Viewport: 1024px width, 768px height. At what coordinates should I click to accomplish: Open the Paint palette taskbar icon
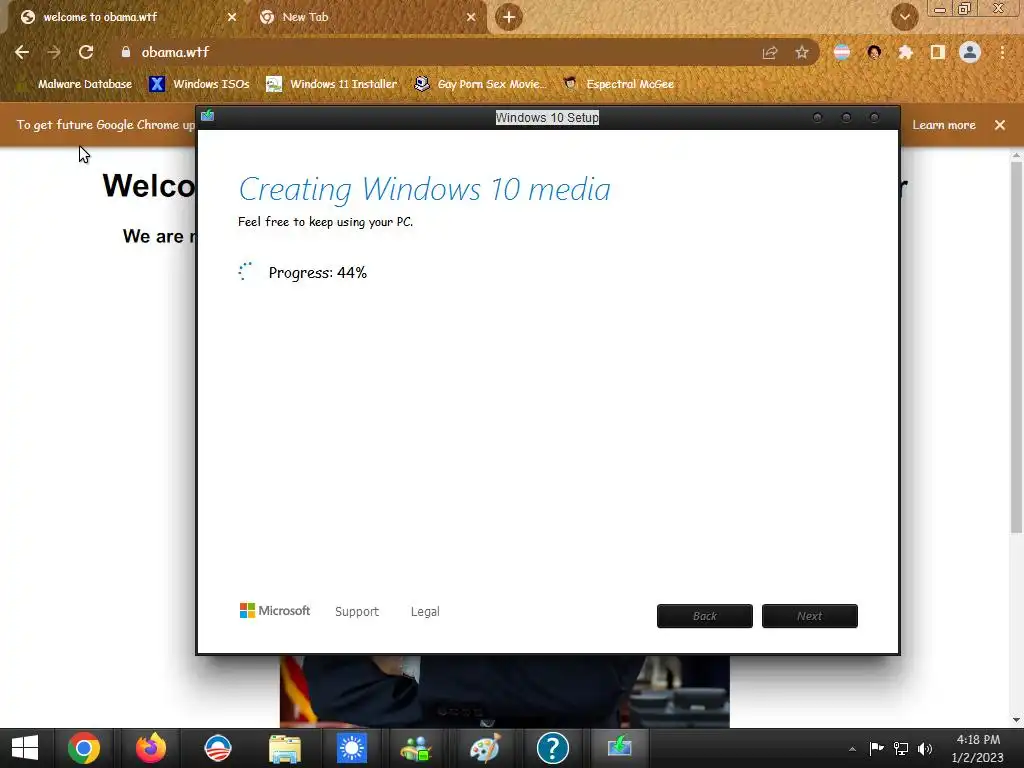point(485,748)
